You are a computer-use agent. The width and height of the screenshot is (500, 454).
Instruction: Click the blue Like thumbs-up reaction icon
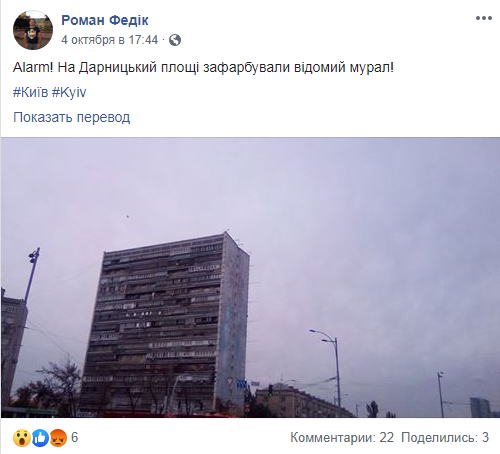(40, 438)
